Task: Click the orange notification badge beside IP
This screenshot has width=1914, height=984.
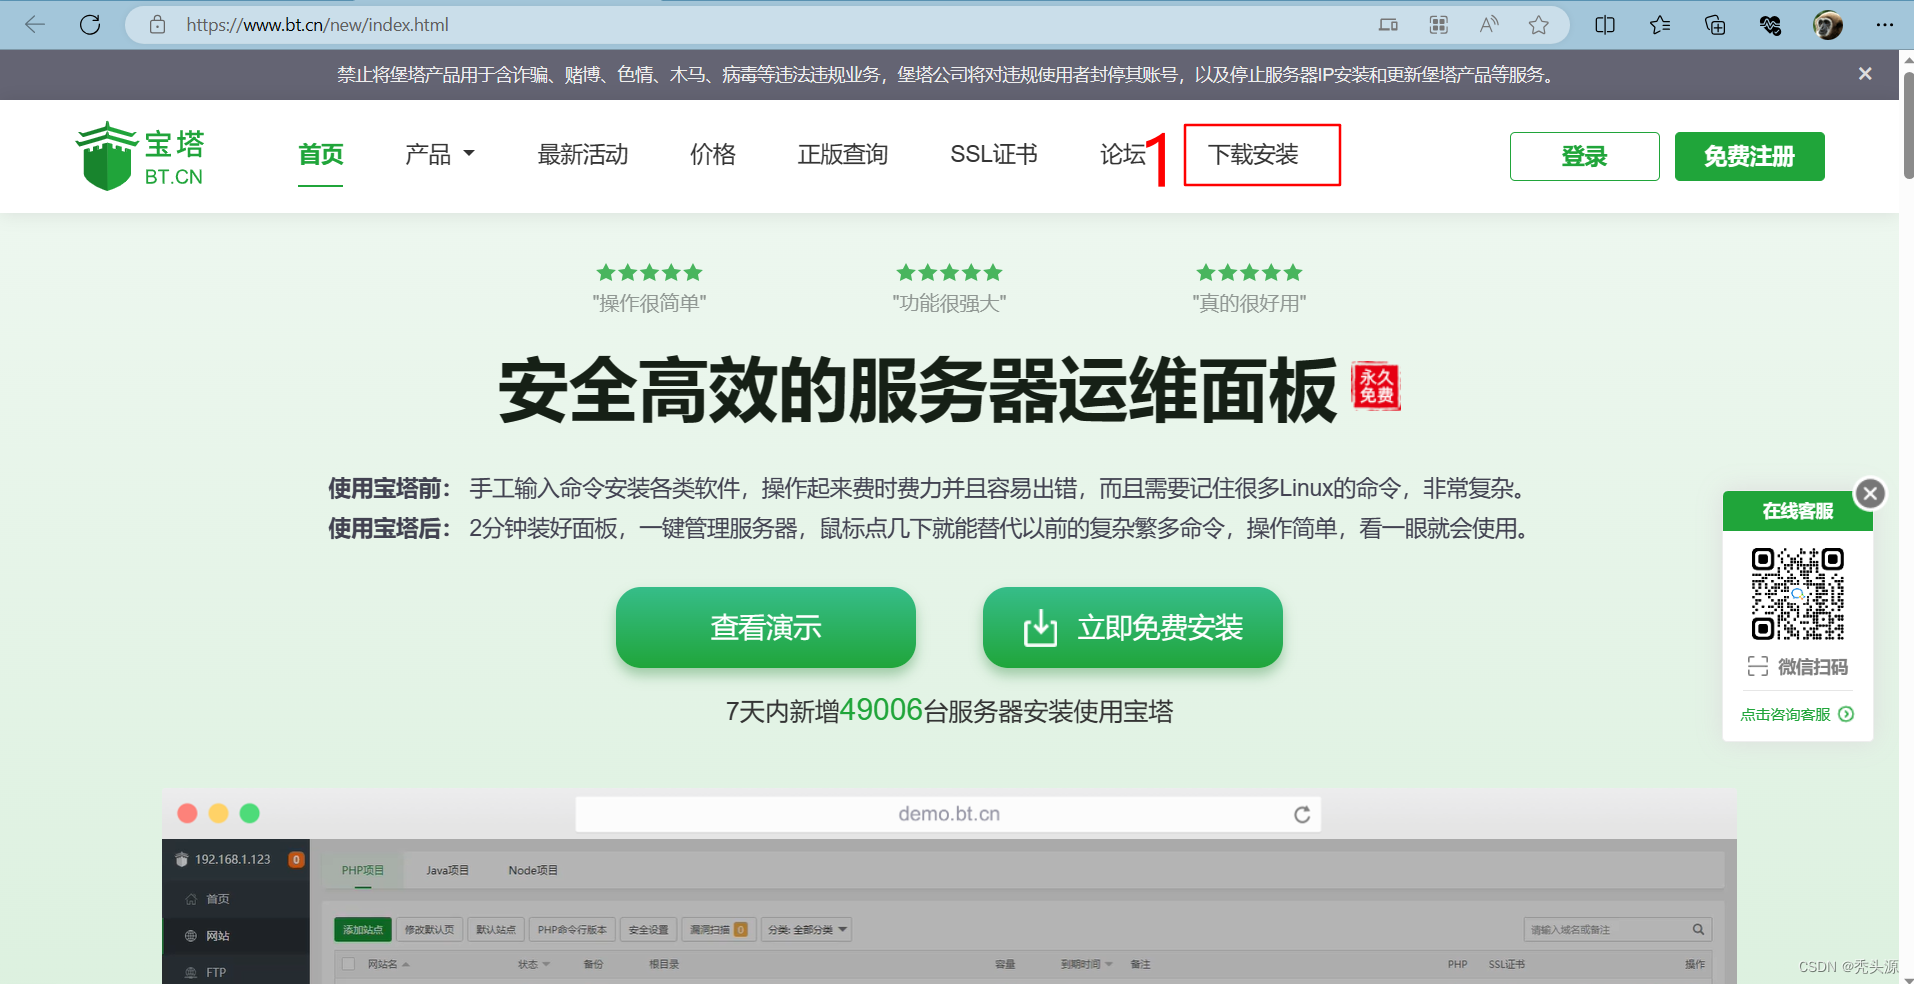Action: click(x=296, y=859)
